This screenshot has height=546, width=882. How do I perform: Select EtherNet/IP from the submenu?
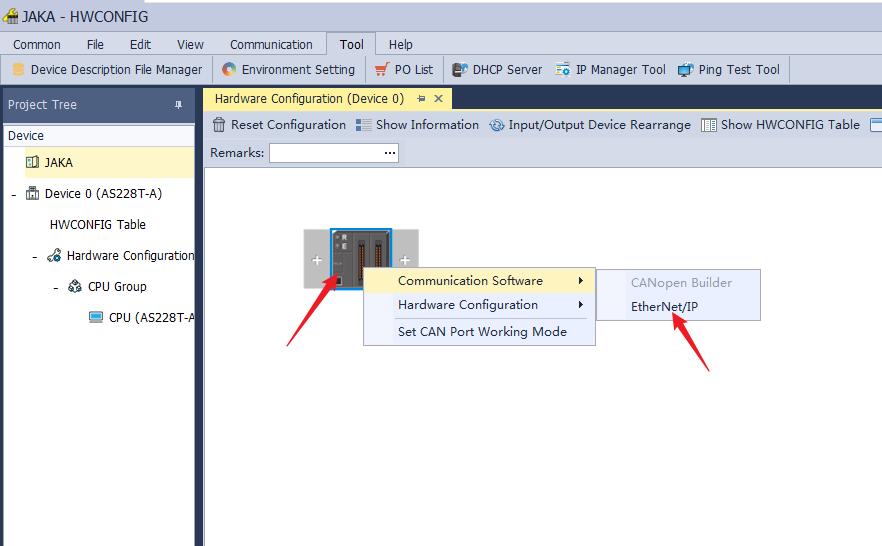click(x=664, y=307)
